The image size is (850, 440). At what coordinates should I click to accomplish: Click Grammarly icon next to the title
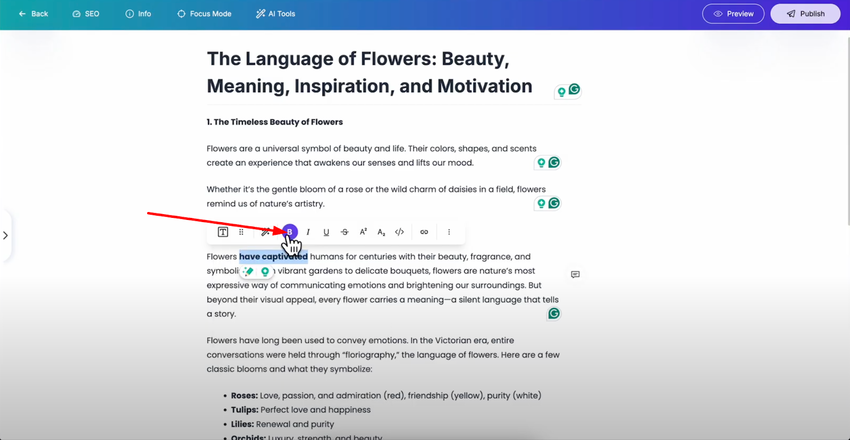574,89
